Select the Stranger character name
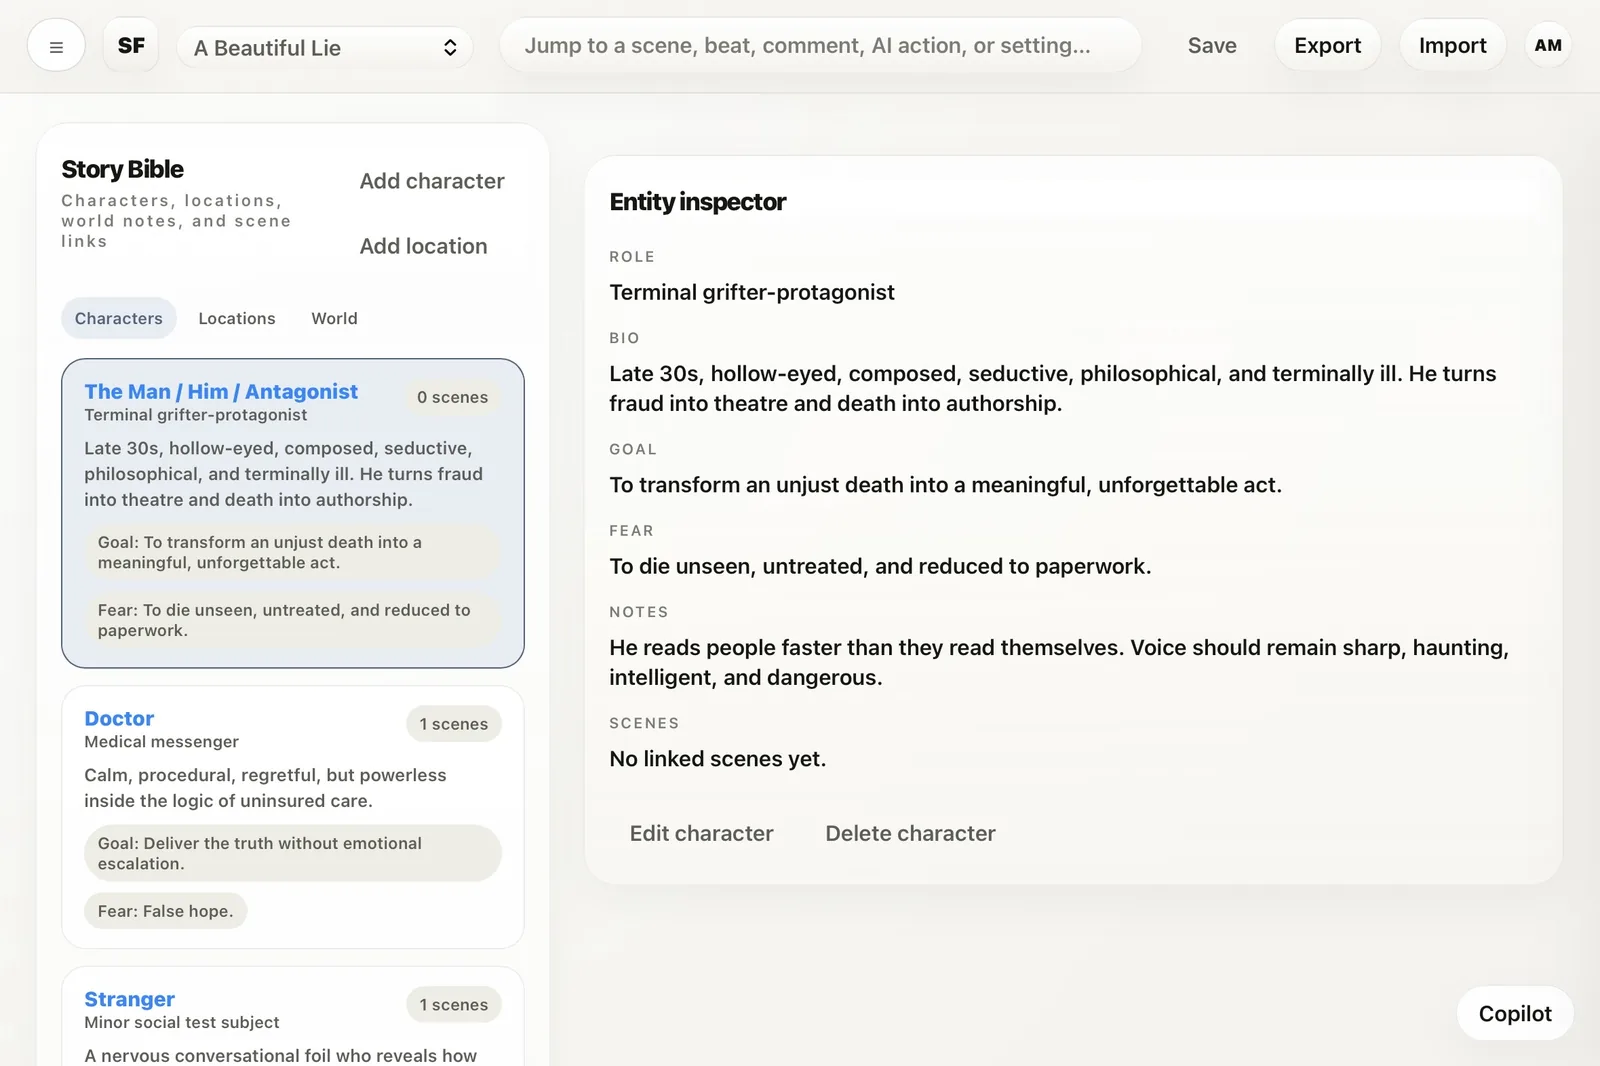Screen dimensions: 1600x1066 (x=129, y=1000)
